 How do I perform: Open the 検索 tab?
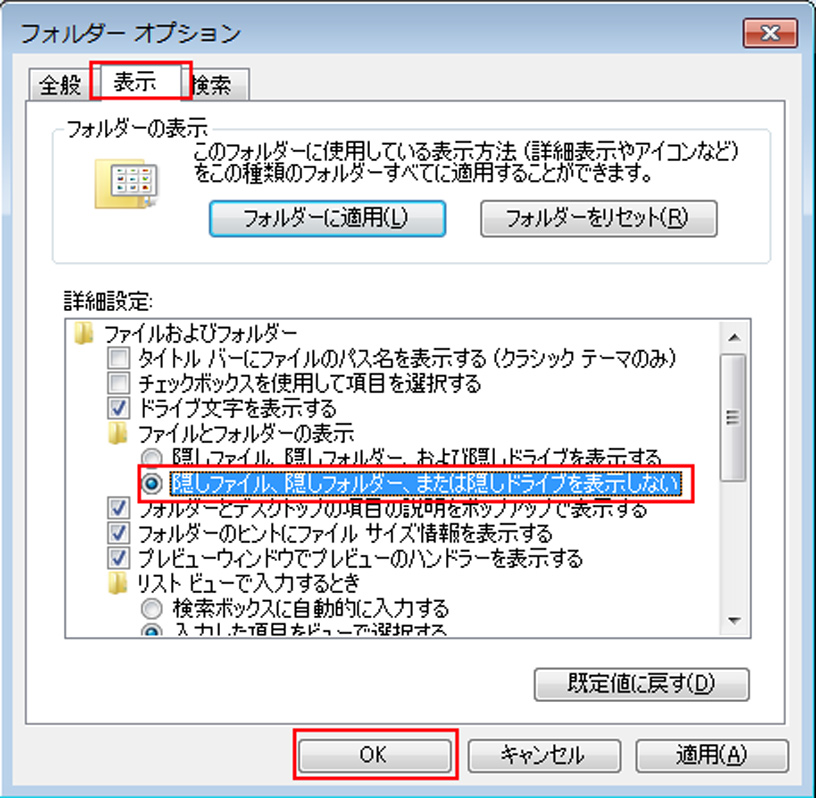(214, 84)
